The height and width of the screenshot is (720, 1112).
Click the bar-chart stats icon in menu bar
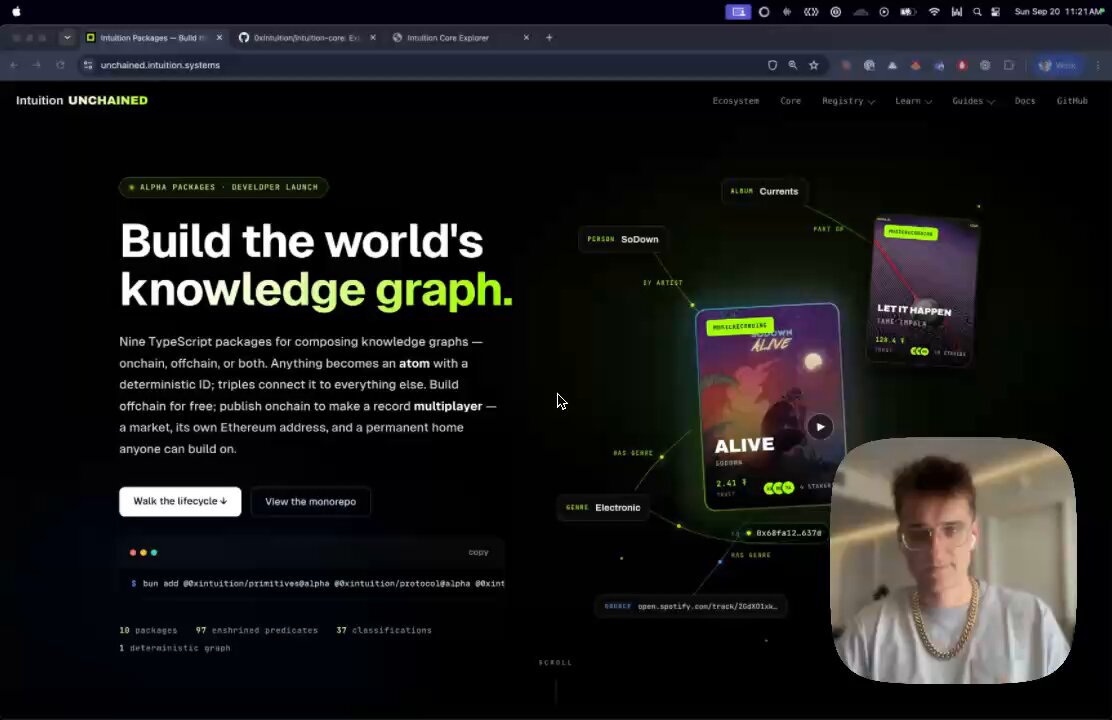pos(957,11)
